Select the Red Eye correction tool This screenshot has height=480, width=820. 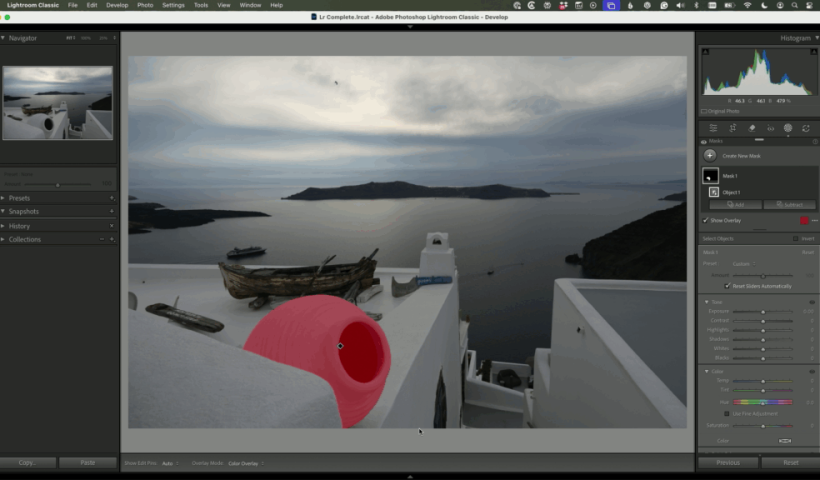point(770,128)
